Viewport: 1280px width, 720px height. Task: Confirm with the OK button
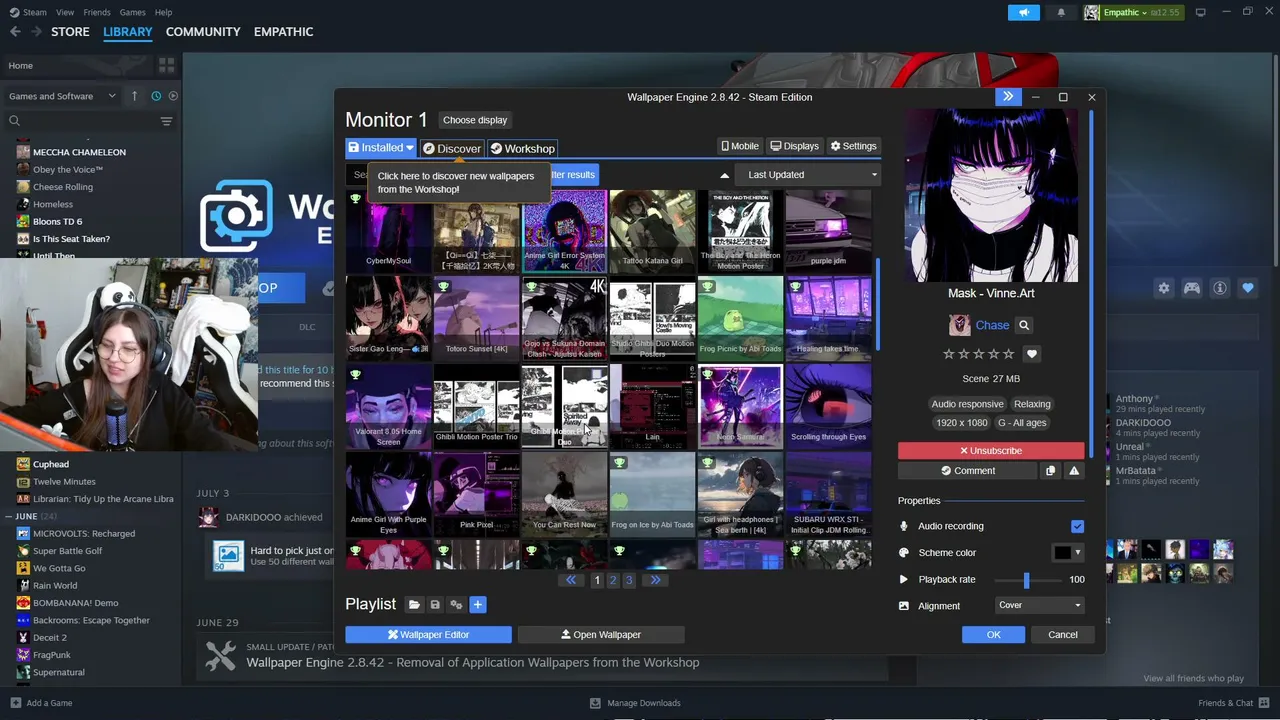click(x=993, y=634)
